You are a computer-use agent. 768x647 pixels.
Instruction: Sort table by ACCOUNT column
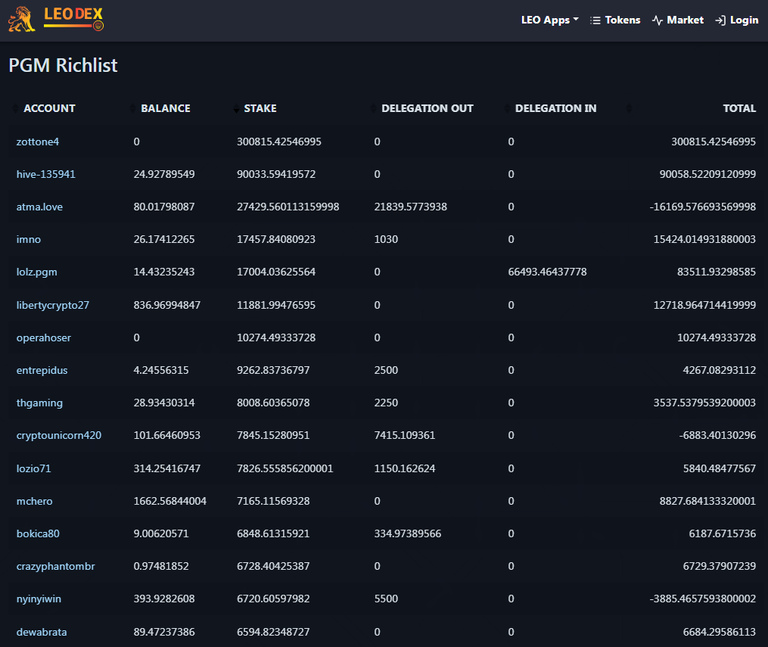(49, 108)
